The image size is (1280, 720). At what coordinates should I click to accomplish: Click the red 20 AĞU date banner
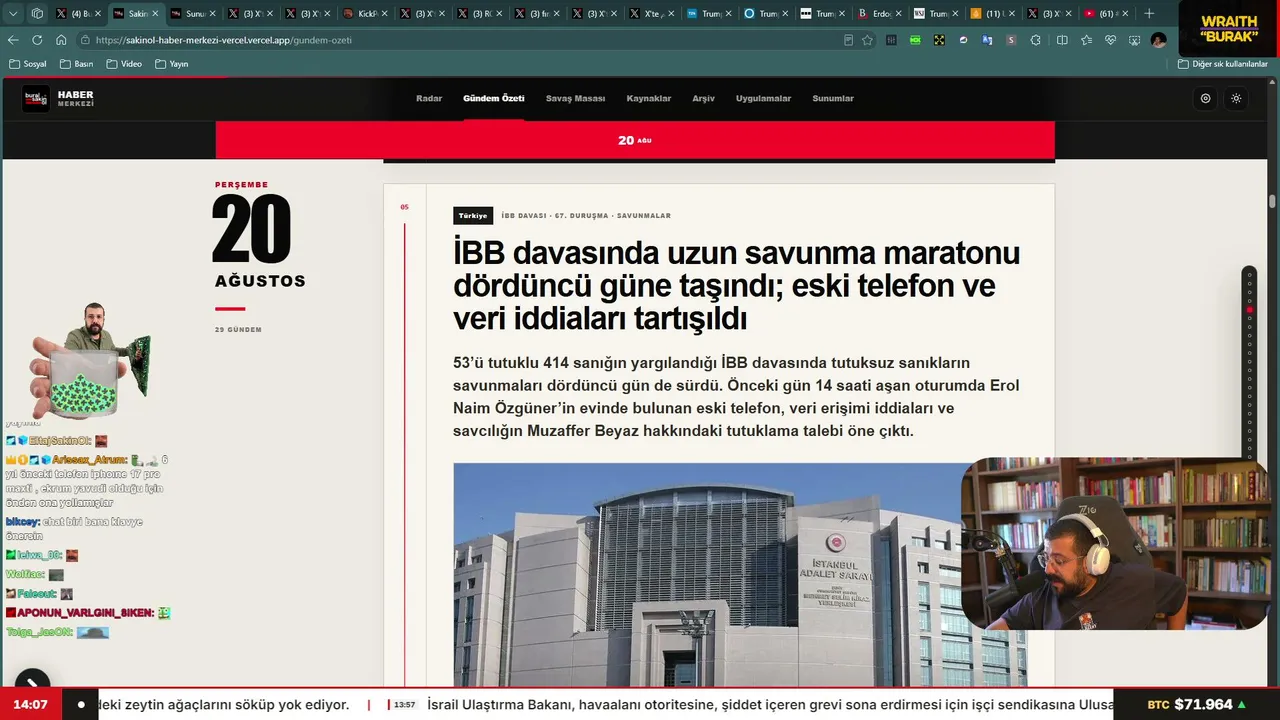(x=635, y=140)
